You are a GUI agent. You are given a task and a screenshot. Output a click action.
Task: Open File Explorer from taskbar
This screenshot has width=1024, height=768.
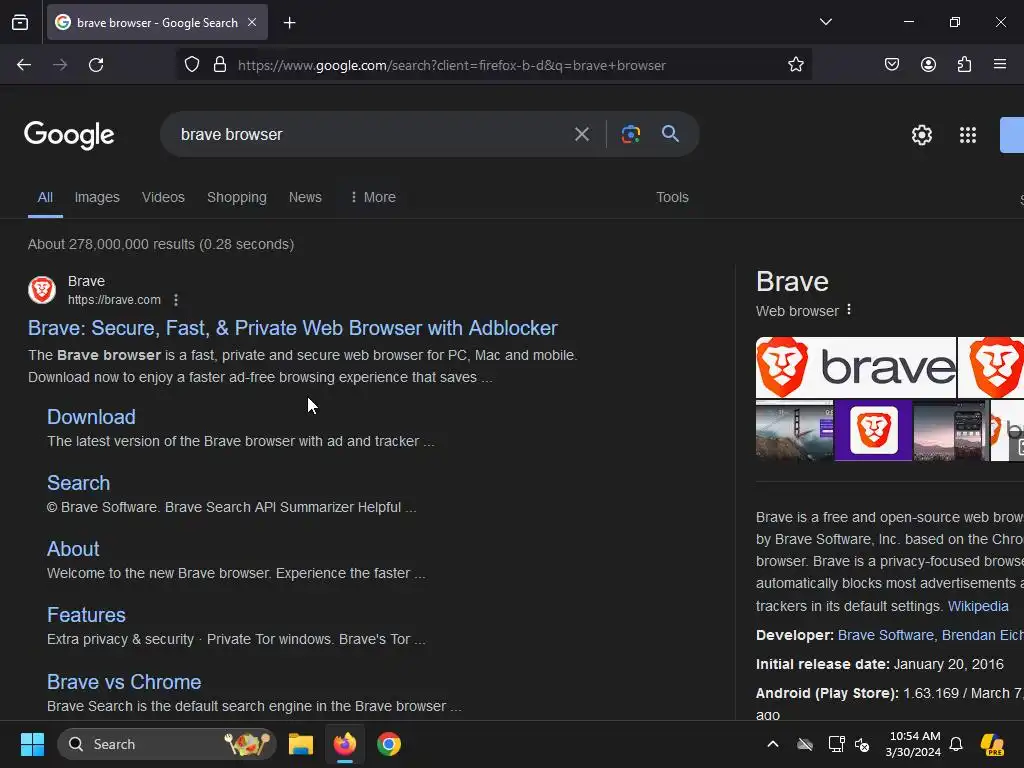(x=301, y=744)
